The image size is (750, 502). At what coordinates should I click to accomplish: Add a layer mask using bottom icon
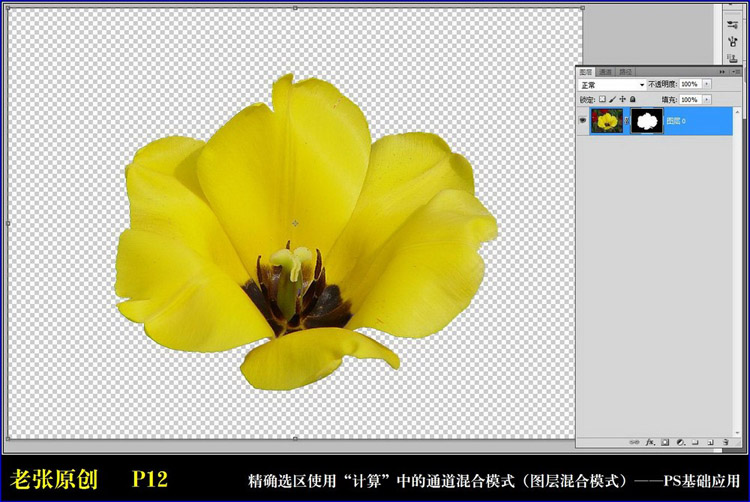tap(664, 441)
